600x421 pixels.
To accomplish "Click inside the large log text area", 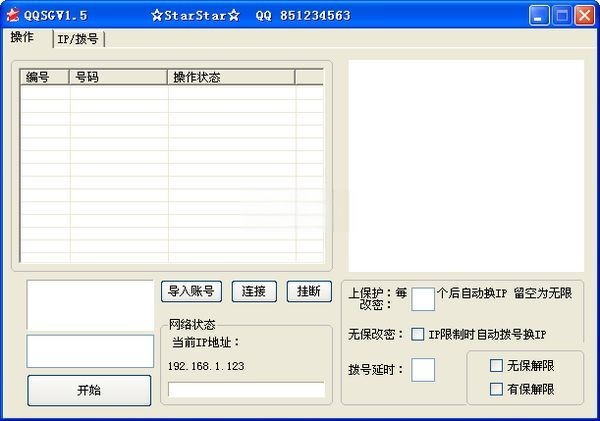I will coord(465,160).
